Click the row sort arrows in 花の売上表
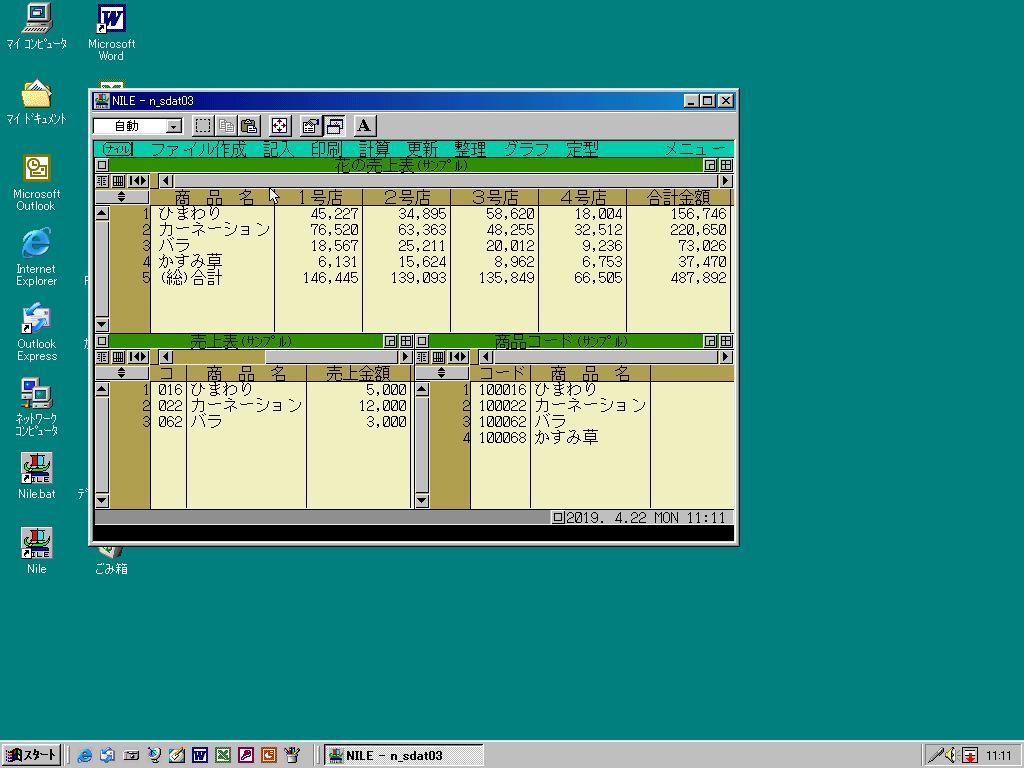Viewport: 1024px width, 768px height. click(x=121, y=197)
